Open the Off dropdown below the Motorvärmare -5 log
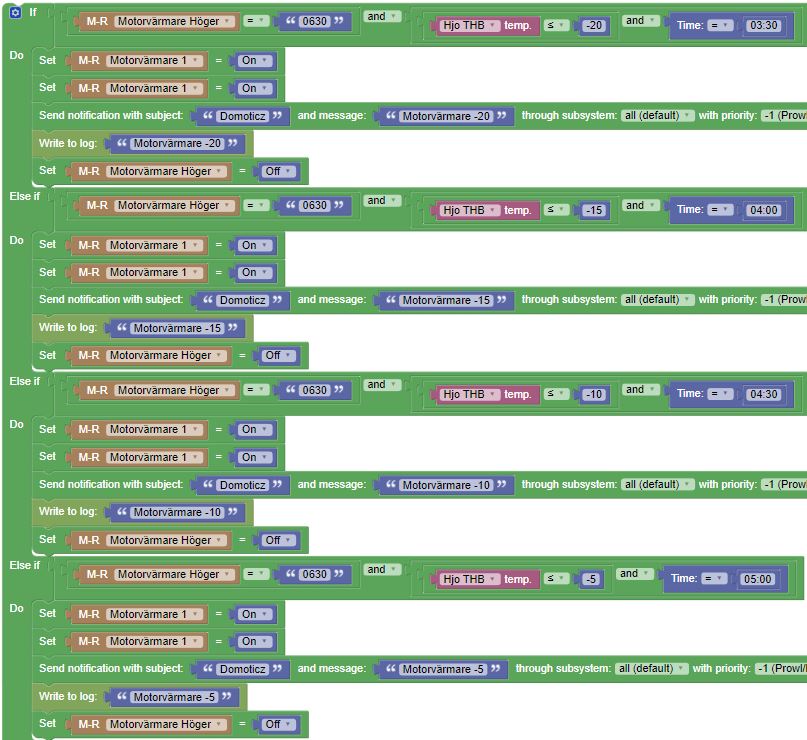Image resolution: width=807 pixels, height=740 pixels. click(x=278, y=724)
